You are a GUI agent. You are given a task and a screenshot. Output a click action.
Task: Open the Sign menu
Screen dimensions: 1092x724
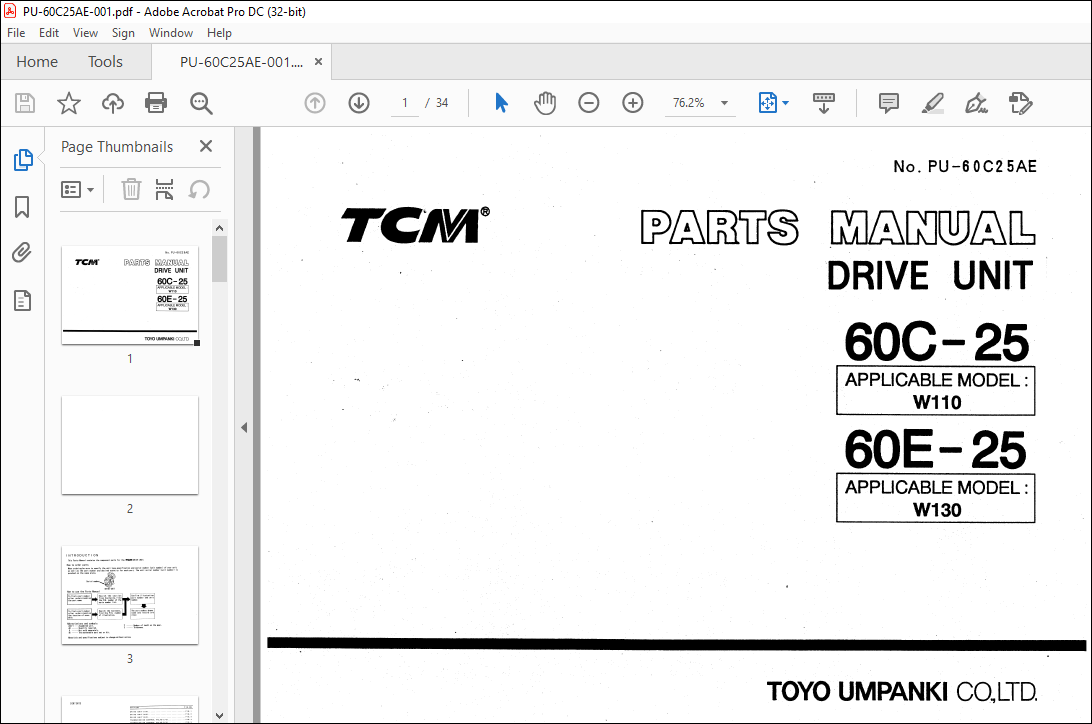(123, 33)
